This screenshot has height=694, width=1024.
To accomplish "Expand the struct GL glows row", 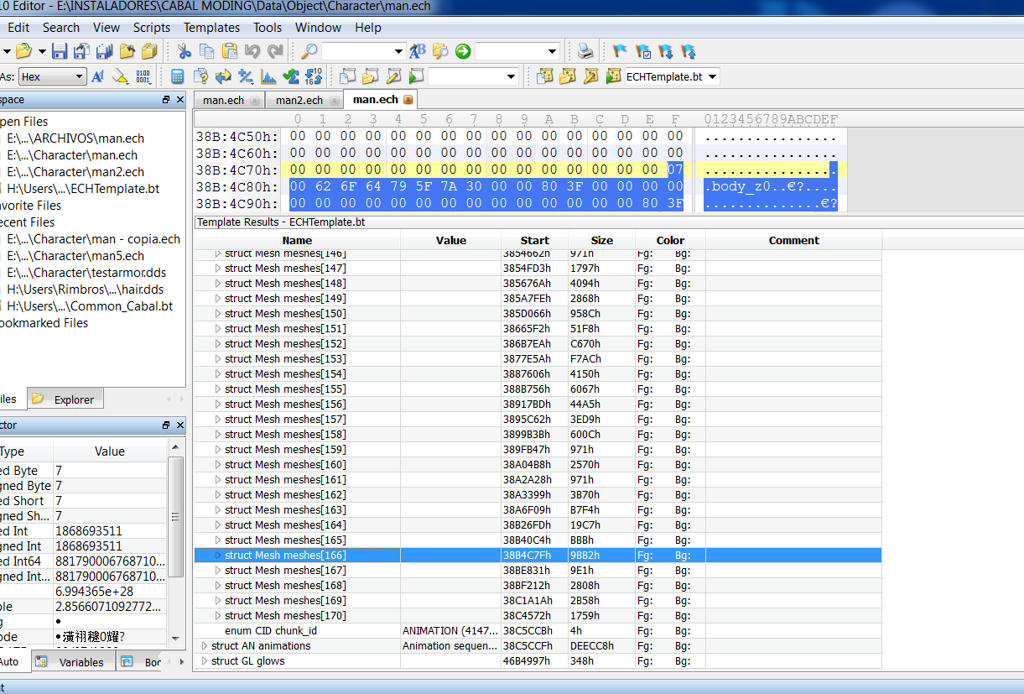I will click(x=205, y=661).
